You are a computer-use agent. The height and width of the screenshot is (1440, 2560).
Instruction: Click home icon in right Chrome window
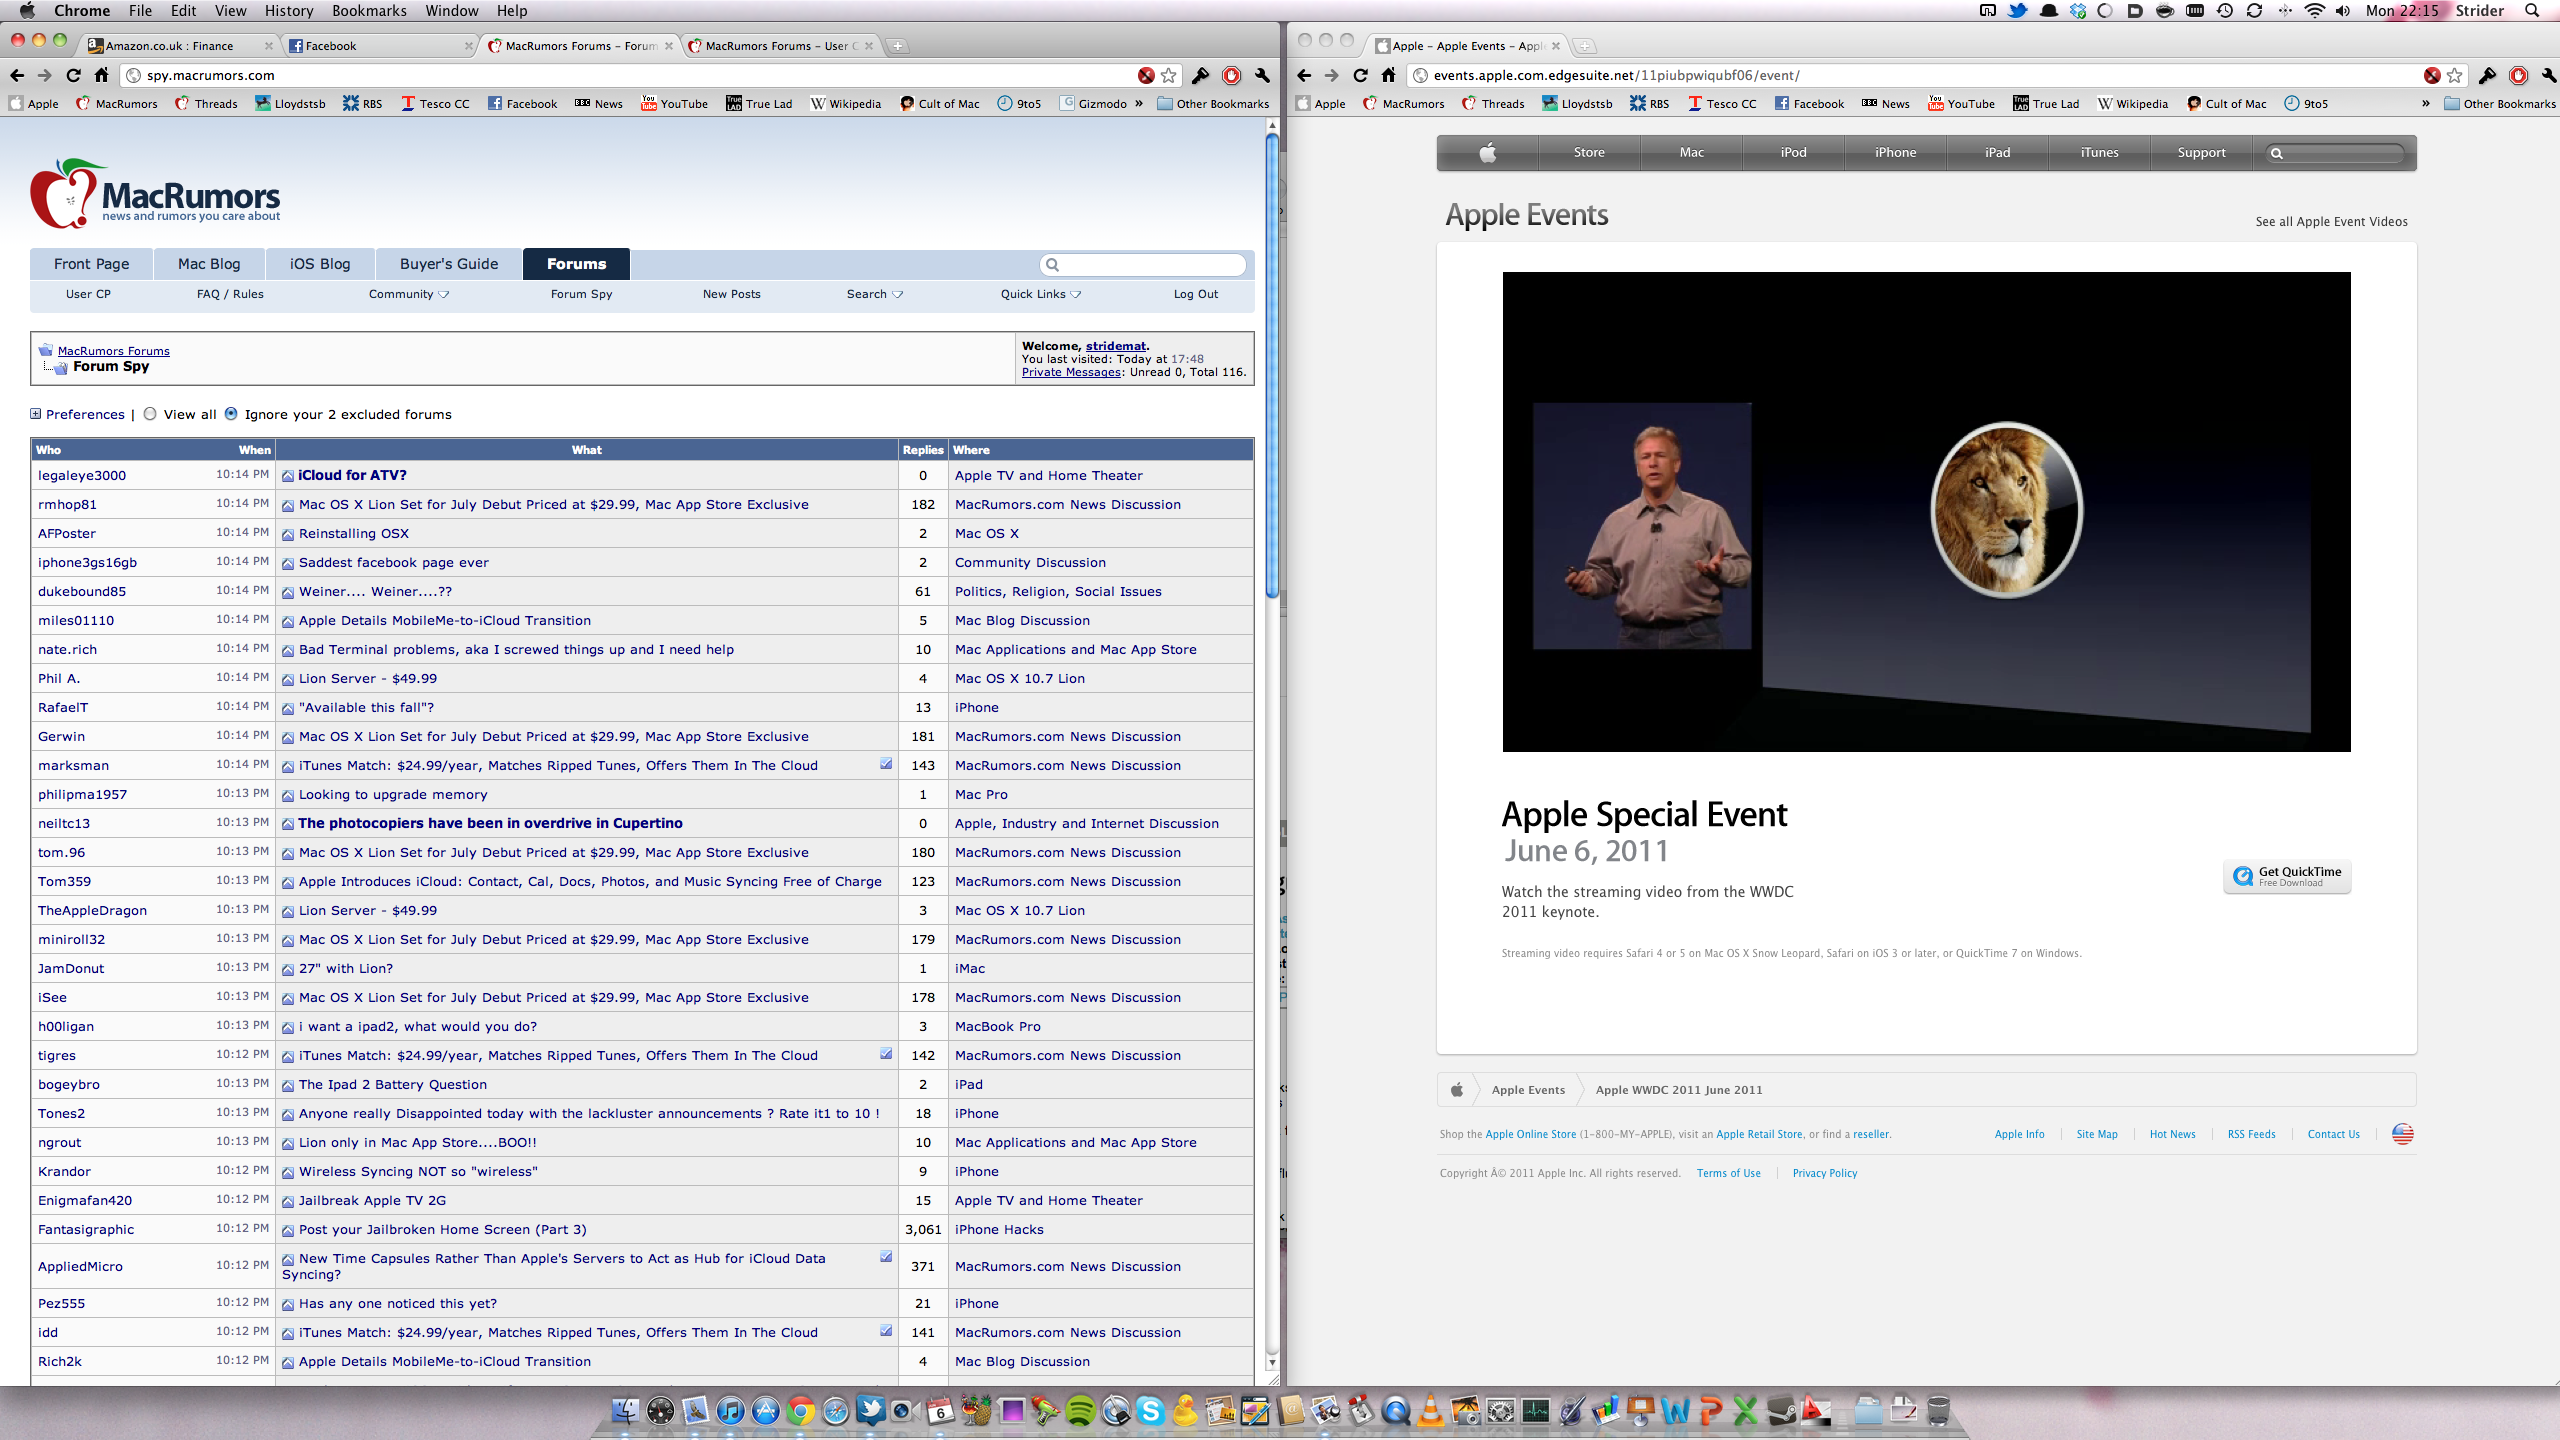(x=1388, y=75)
